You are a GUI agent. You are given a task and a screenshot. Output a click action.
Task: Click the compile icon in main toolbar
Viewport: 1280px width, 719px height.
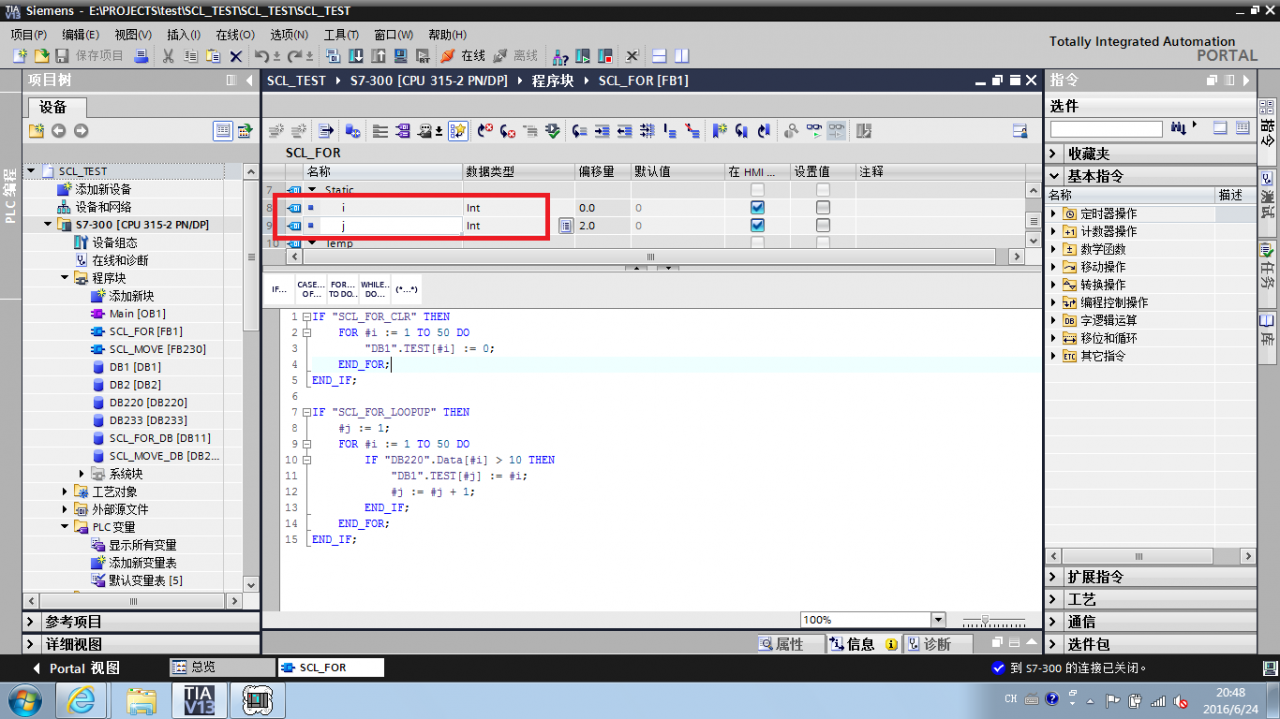point(333,56)
